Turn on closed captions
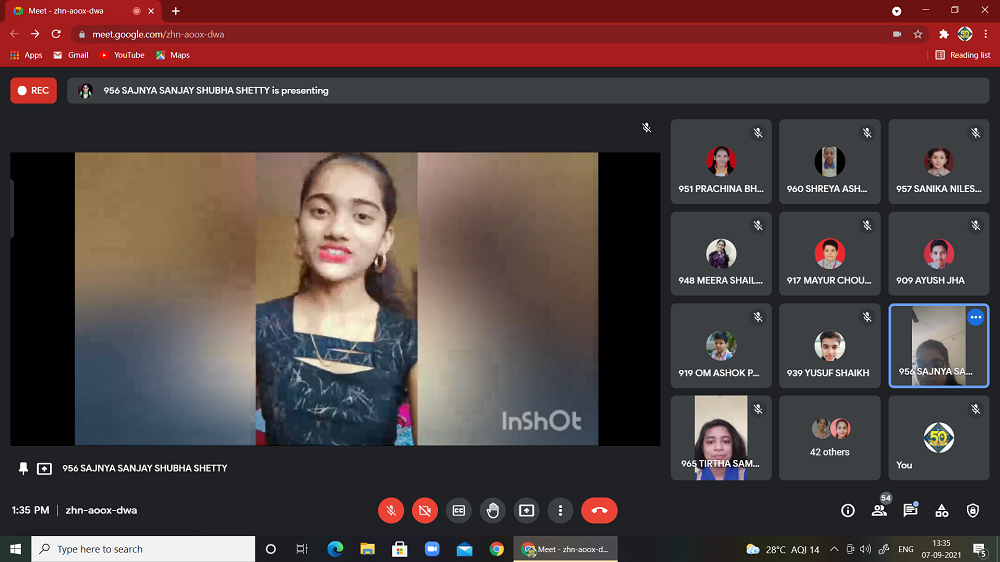1000x562 pixels. 459,510
